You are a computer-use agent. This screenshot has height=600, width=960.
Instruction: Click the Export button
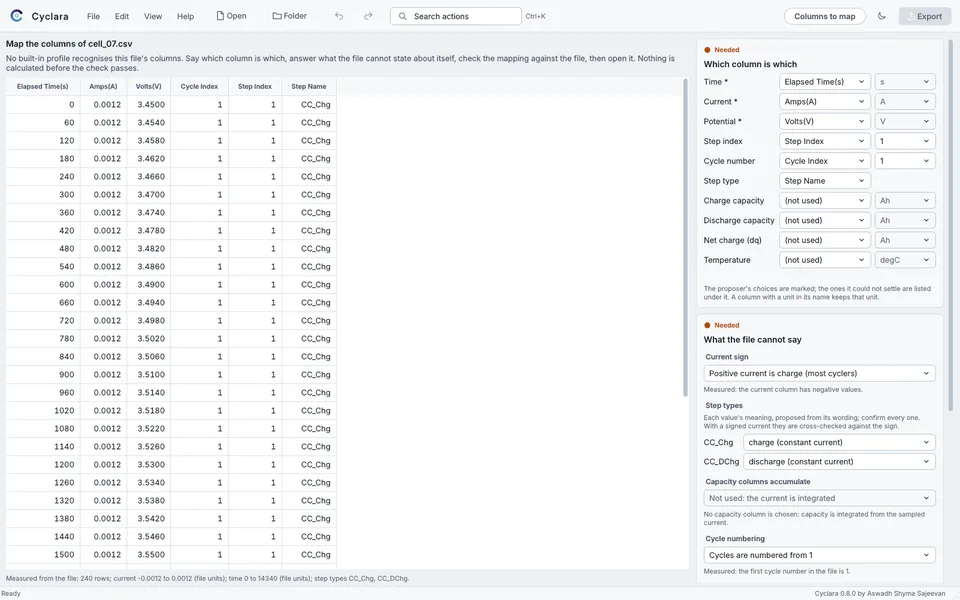[924, 16]
